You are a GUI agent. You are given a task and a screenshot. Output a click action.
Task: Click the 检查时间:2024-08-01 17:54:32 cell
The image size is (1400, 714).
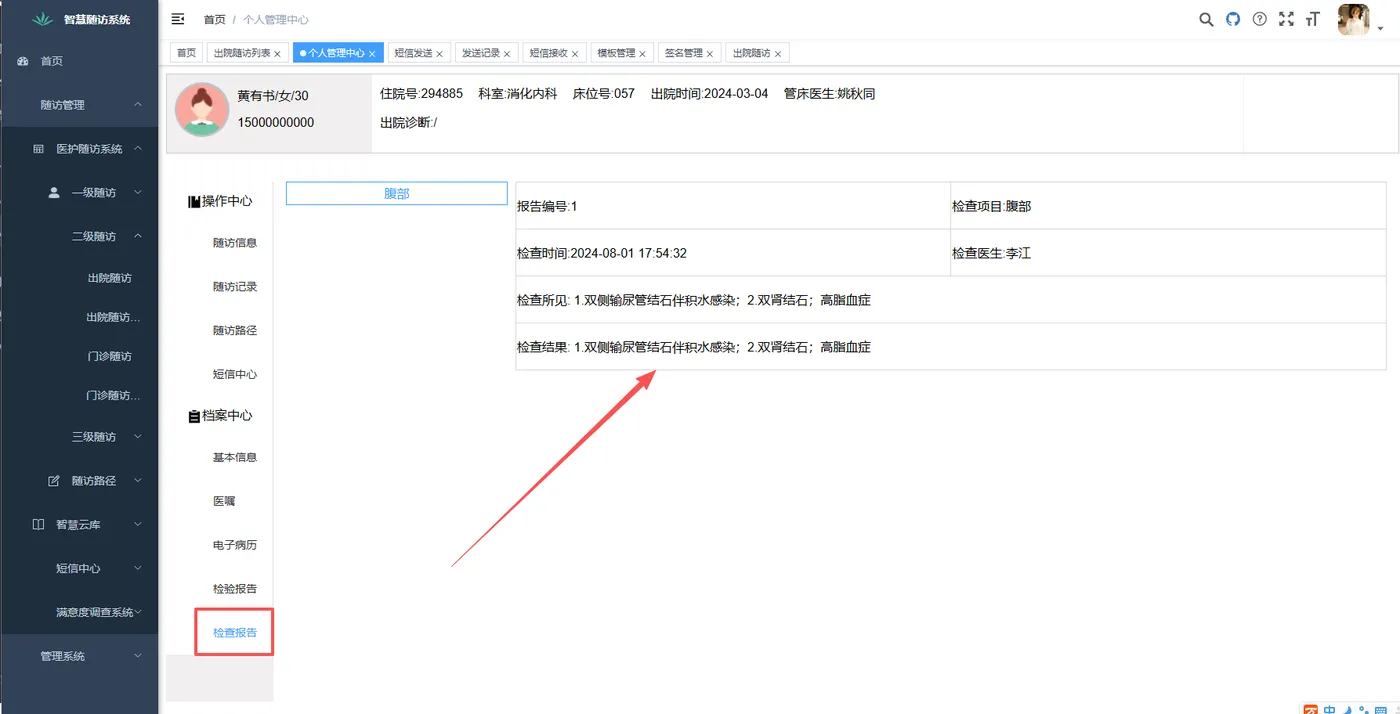pos(733,253)
